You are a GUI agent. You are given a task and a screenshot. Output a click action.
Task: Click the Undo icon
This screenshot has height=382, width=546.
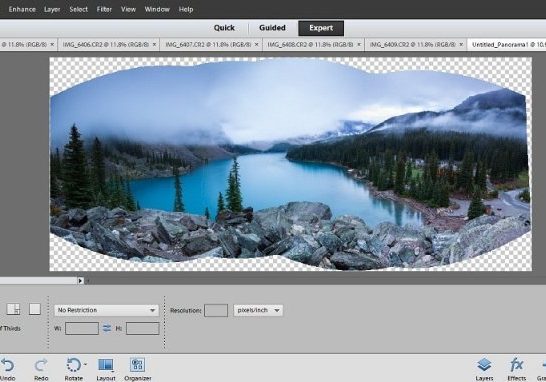(7, 365)
